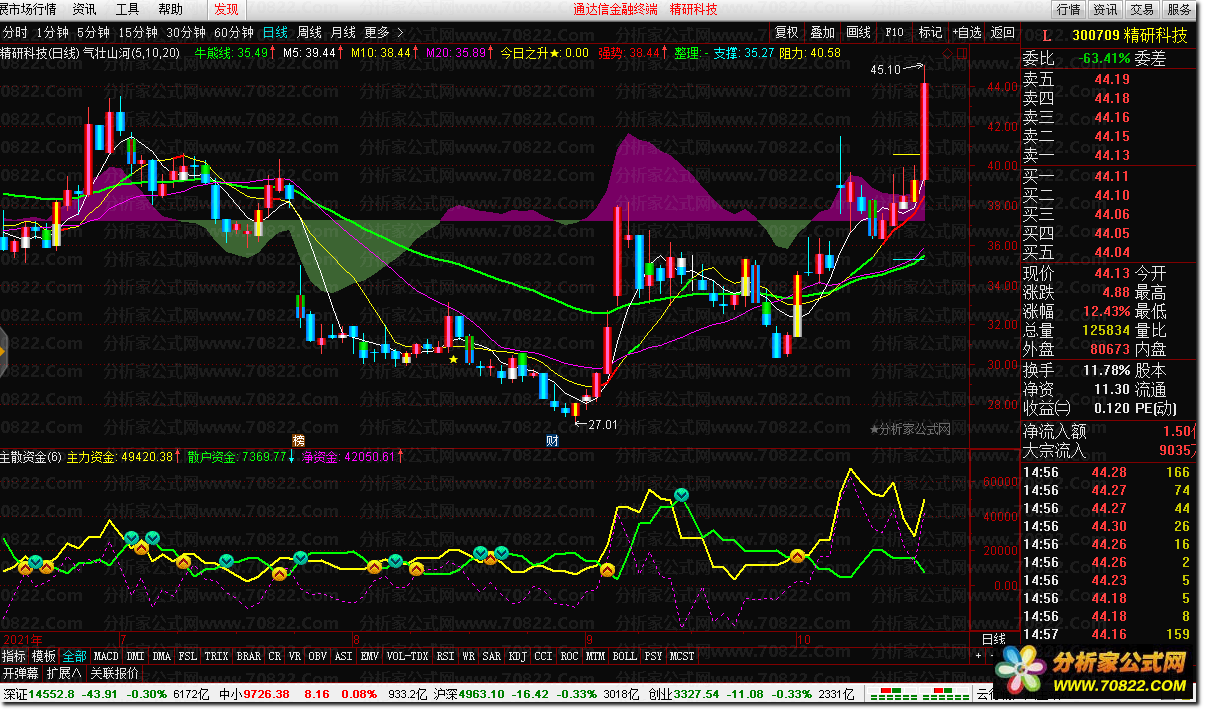The width and height of the screenshot is (1205, 710).
Task: Choose the SAR indicator
Action: click(492, 656)
